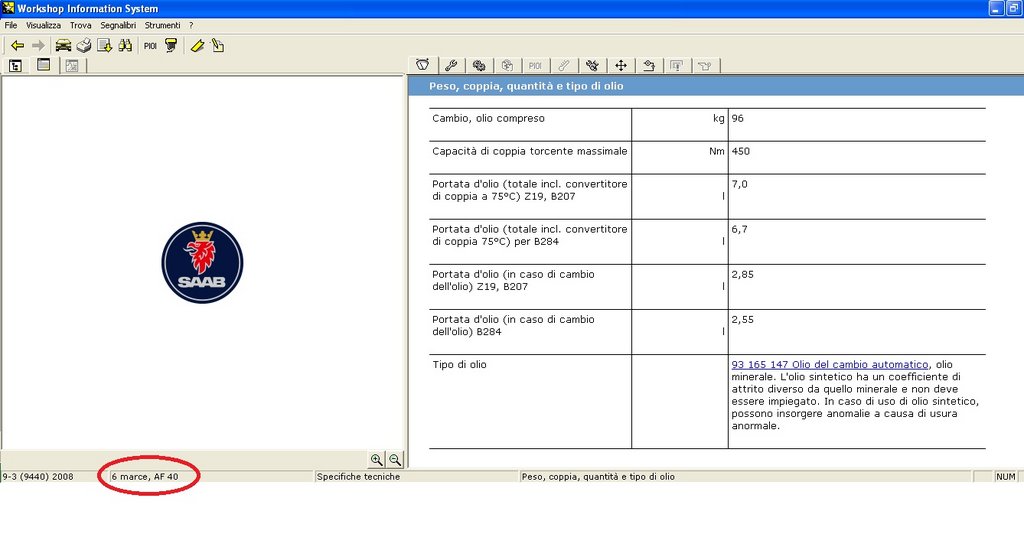The image size is (1024, 534).
Task: Open search with the binoculars icon
Action: click(x=126, y=45)
